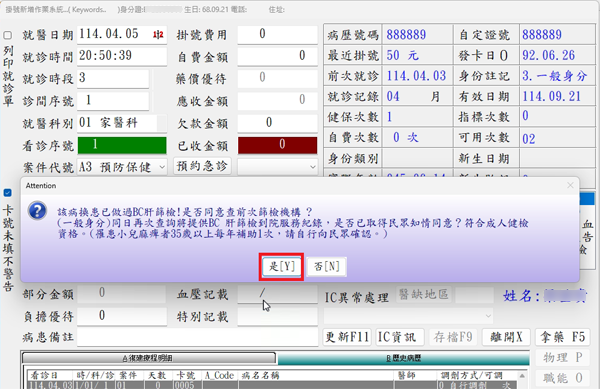The width and height of the screenshot is (600, 389).
Task: Click the dark red 已收金額 field
Action: [x=277, y=145]
